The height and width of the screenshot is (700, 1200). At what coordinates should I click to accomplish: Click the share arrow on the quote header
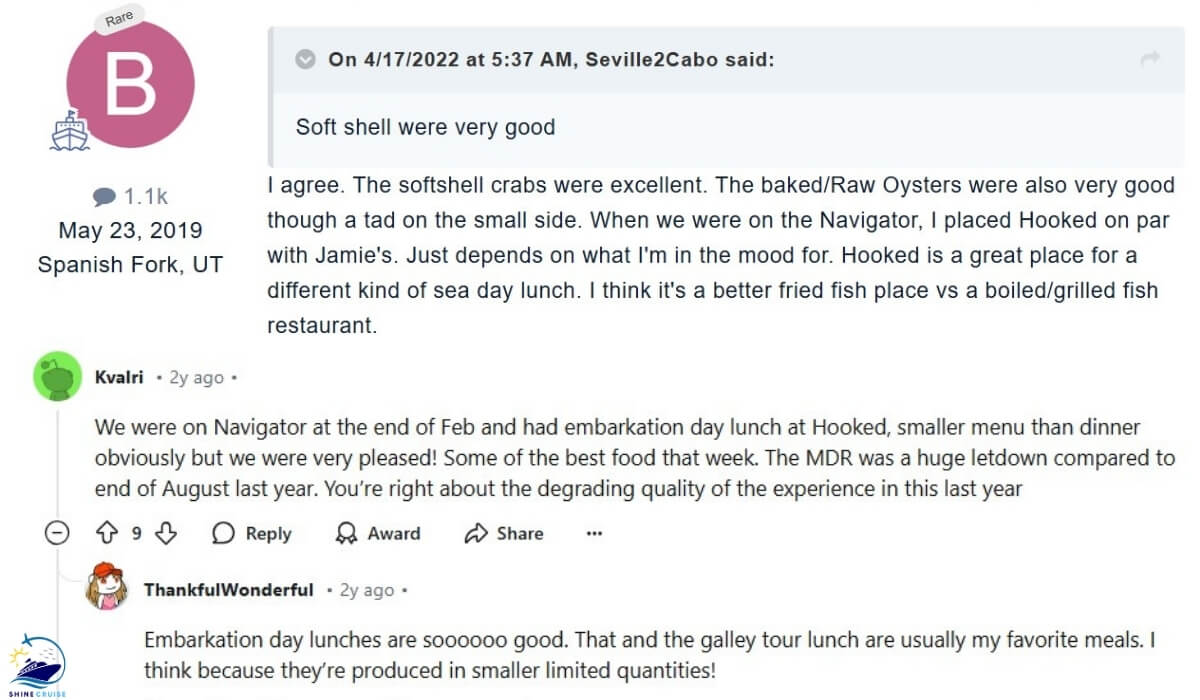(1150, 59)
